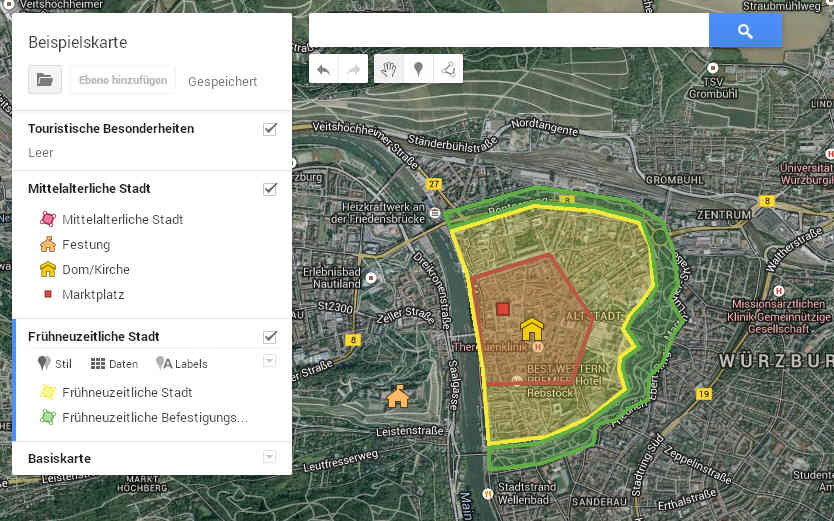Click the Ebene hinzufügen button
This screenshot has width=834, height=521.
point(123,80)
